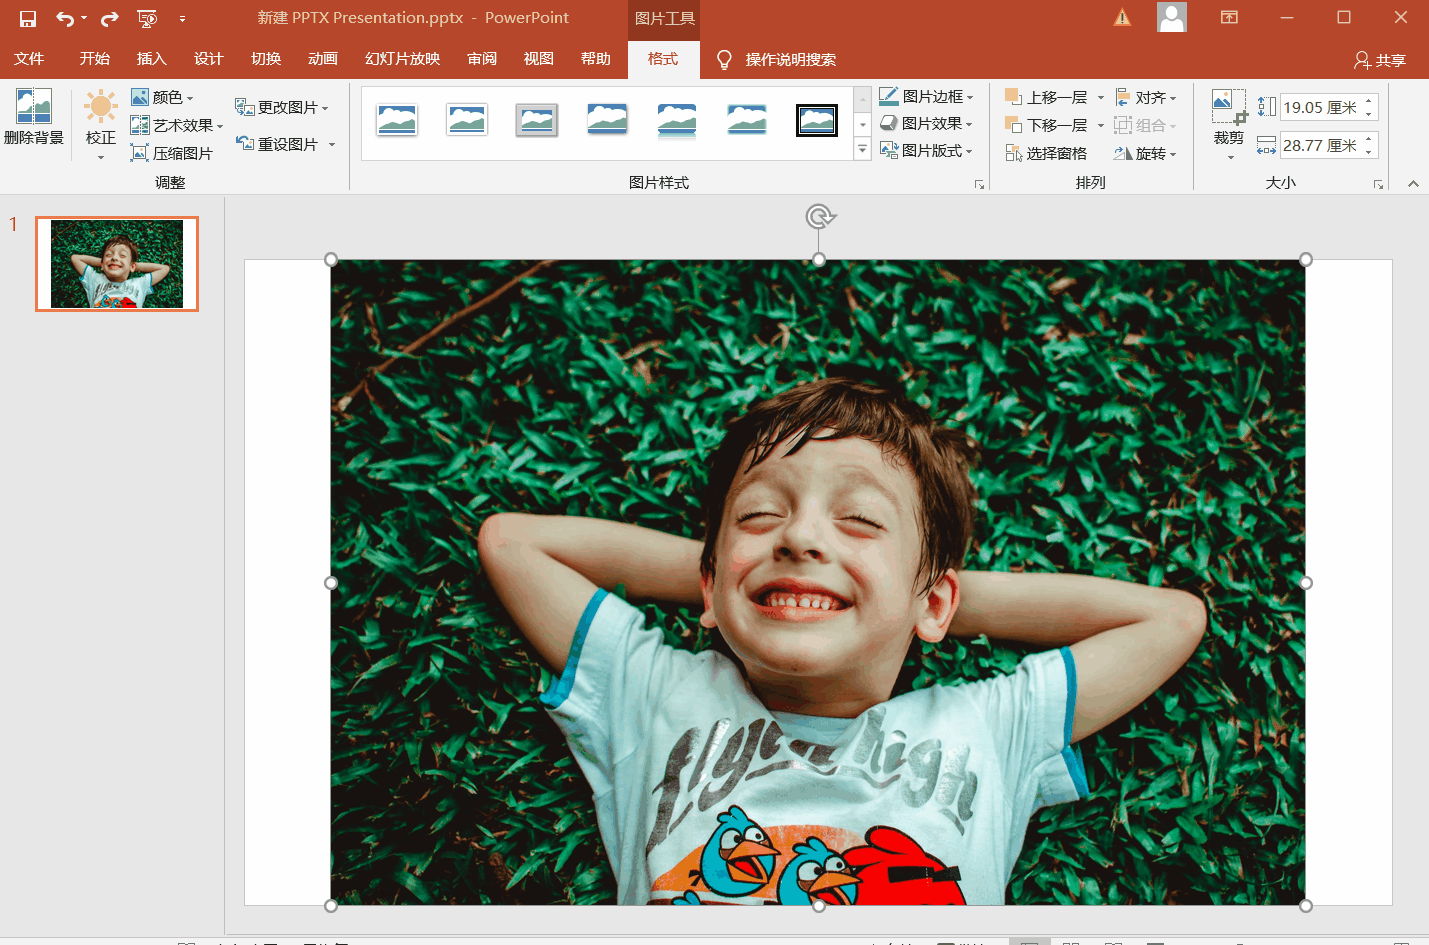This screenshot has width=1429, height=945.
Task: Click the Share (共享) button
Action: 1380,60
